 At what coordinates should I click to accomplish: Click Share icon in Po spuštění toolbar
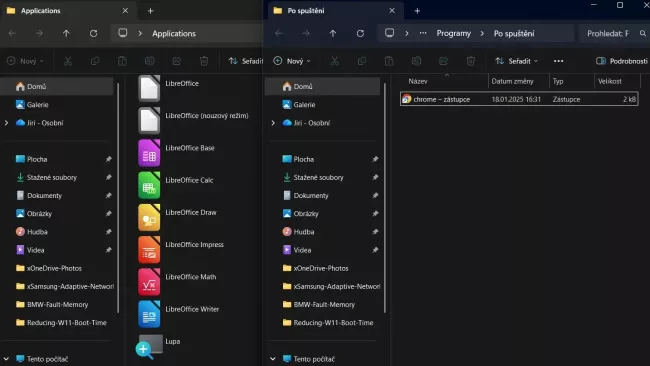(443, 61)
